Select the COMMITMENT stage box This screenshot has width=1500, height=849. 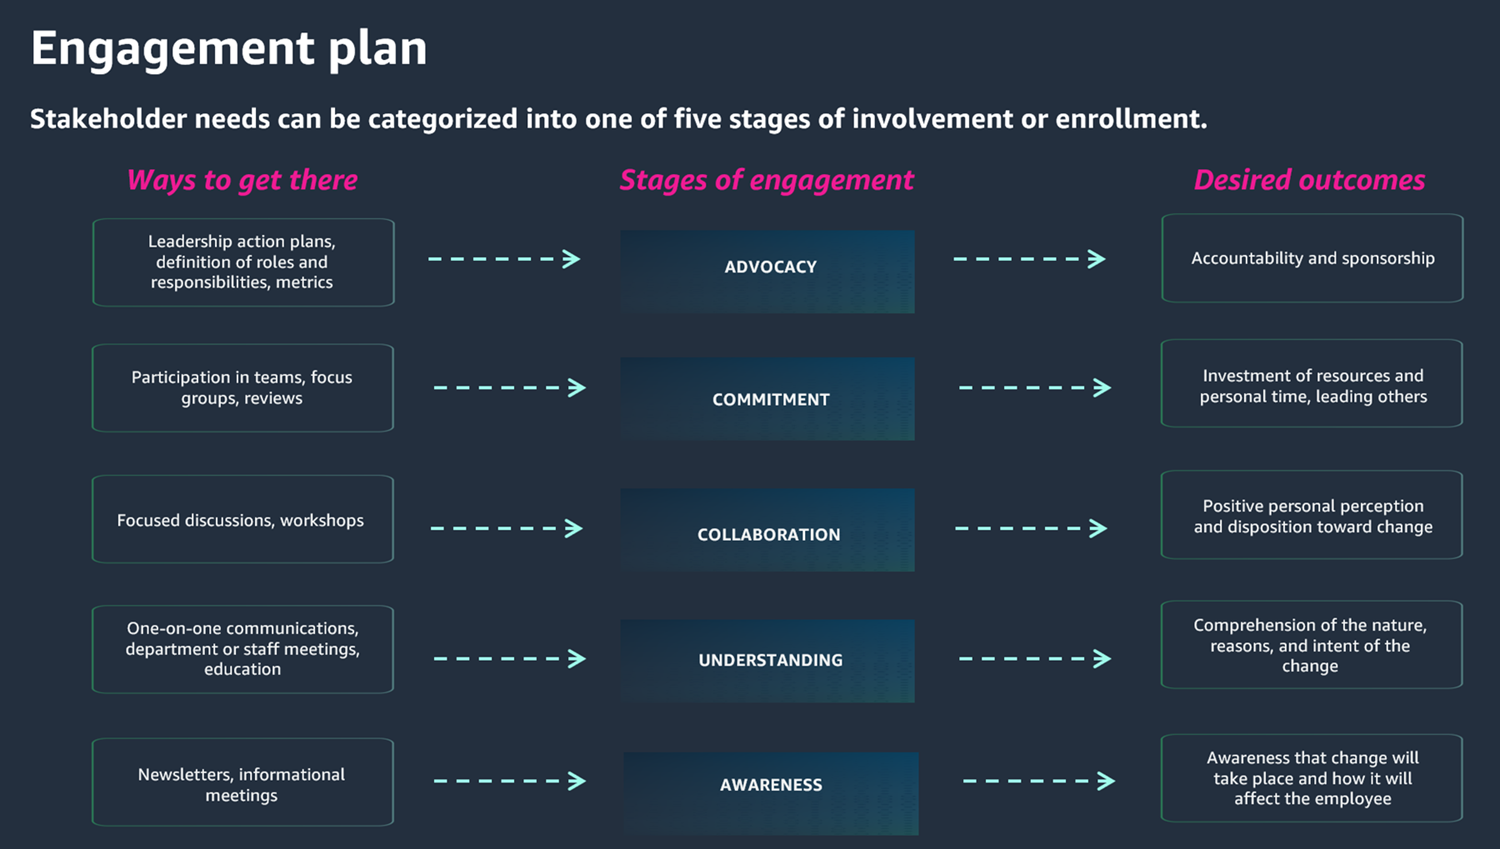coord(767,399)
